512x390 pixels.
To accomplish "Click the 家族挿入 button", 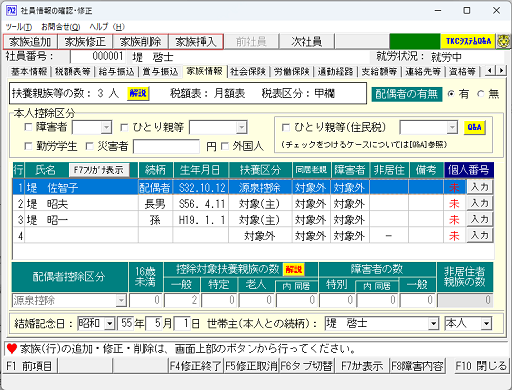I will (196, 42).
